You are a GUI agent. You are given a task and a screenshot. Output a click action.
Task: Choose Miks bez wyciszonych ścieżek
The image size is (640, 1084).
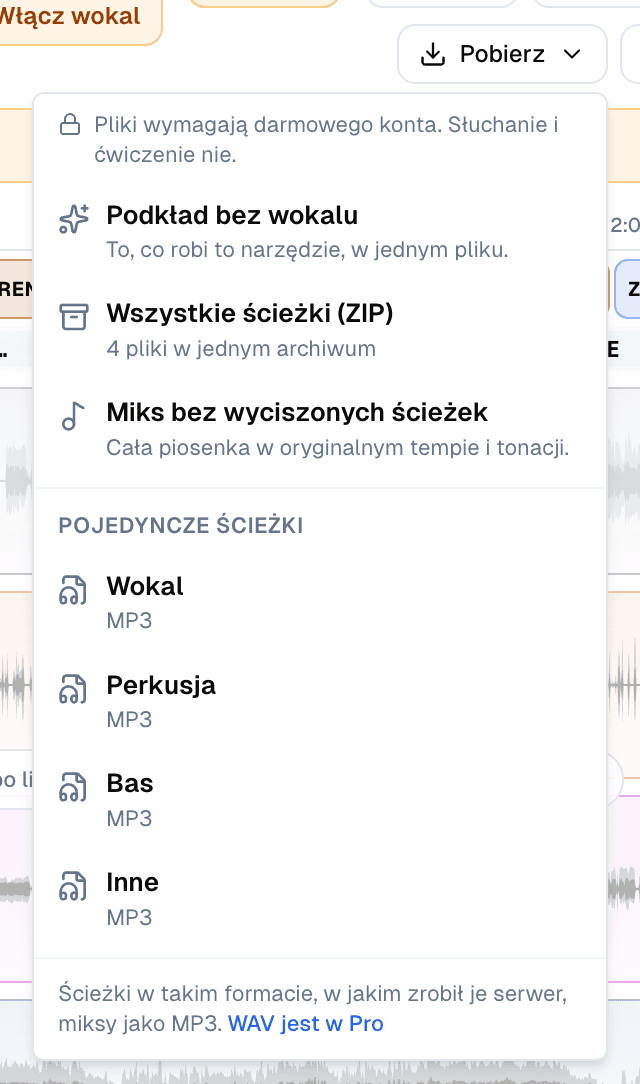320,429
